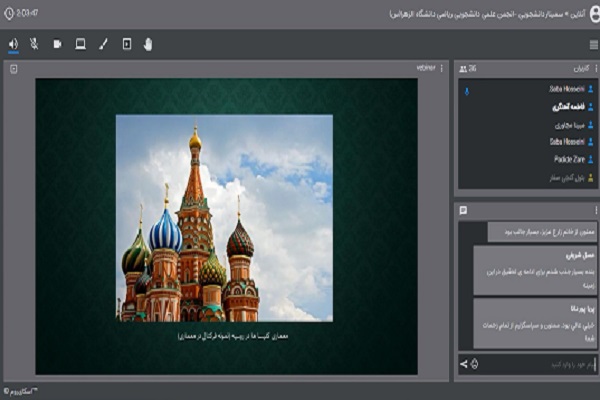Image resolution: width=600 pixels, height=400 pixels.
Task: Click the آنلاین breadcrumb link
Action: pos(578,15)
